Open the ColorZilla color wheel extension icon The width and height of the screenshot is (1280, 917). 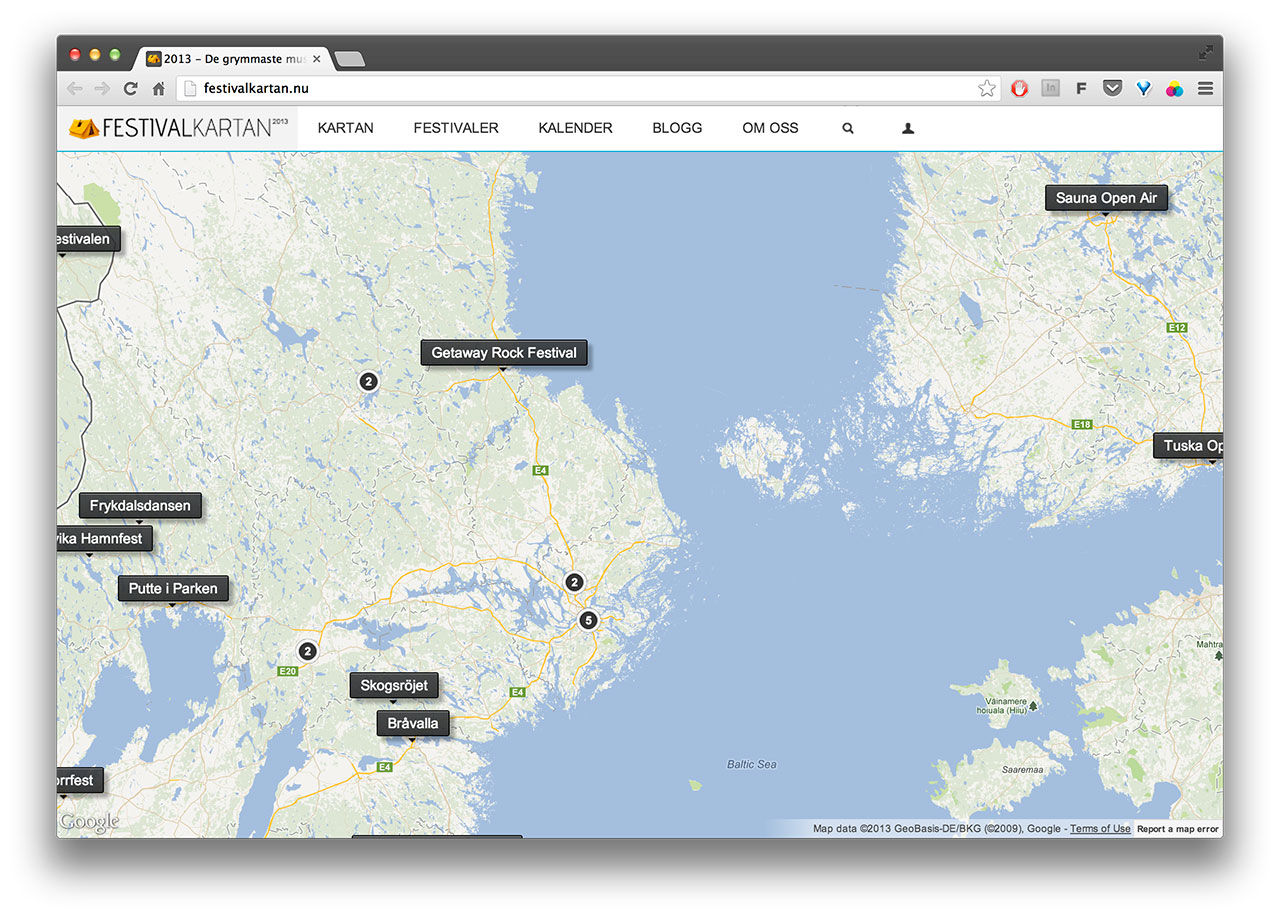[x=1174, y=88]
